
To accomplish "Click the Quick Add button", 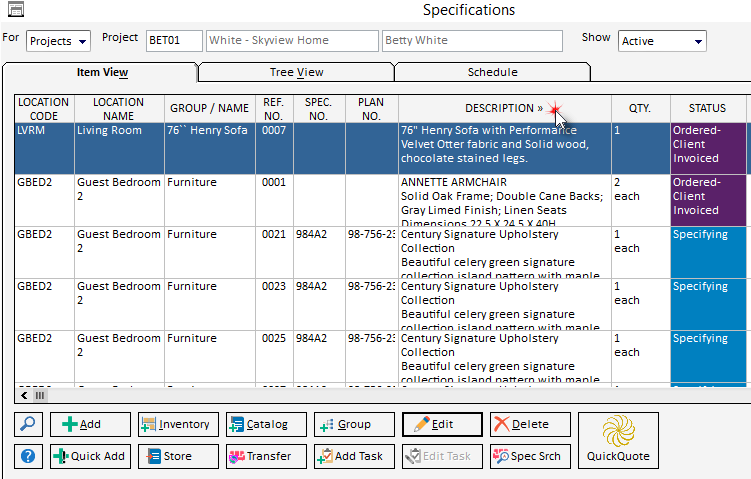I will click(89, 456).
